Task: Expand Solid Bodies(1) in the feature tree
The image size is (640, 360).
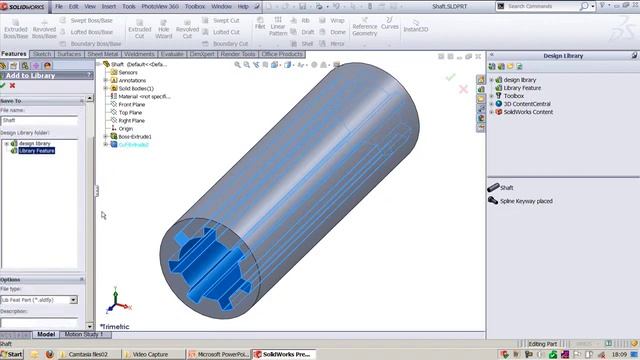Action: [x=106, y=88]
